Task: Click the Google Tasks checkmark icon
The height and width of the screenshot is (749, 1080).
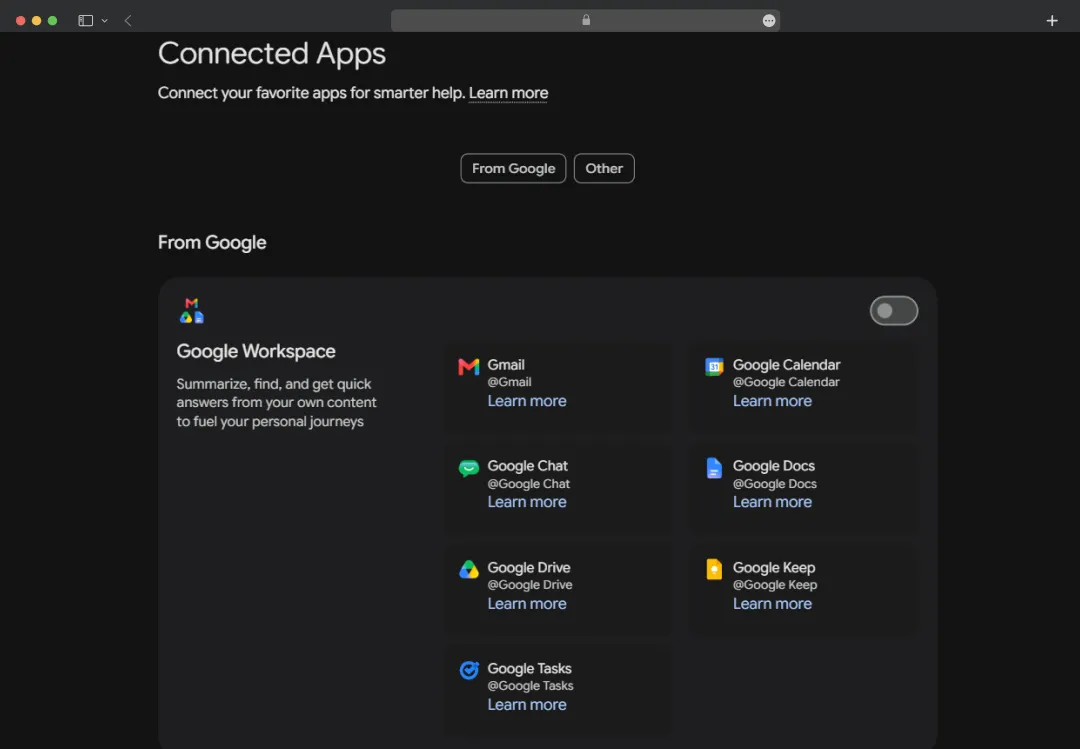Action: (468, 670)
